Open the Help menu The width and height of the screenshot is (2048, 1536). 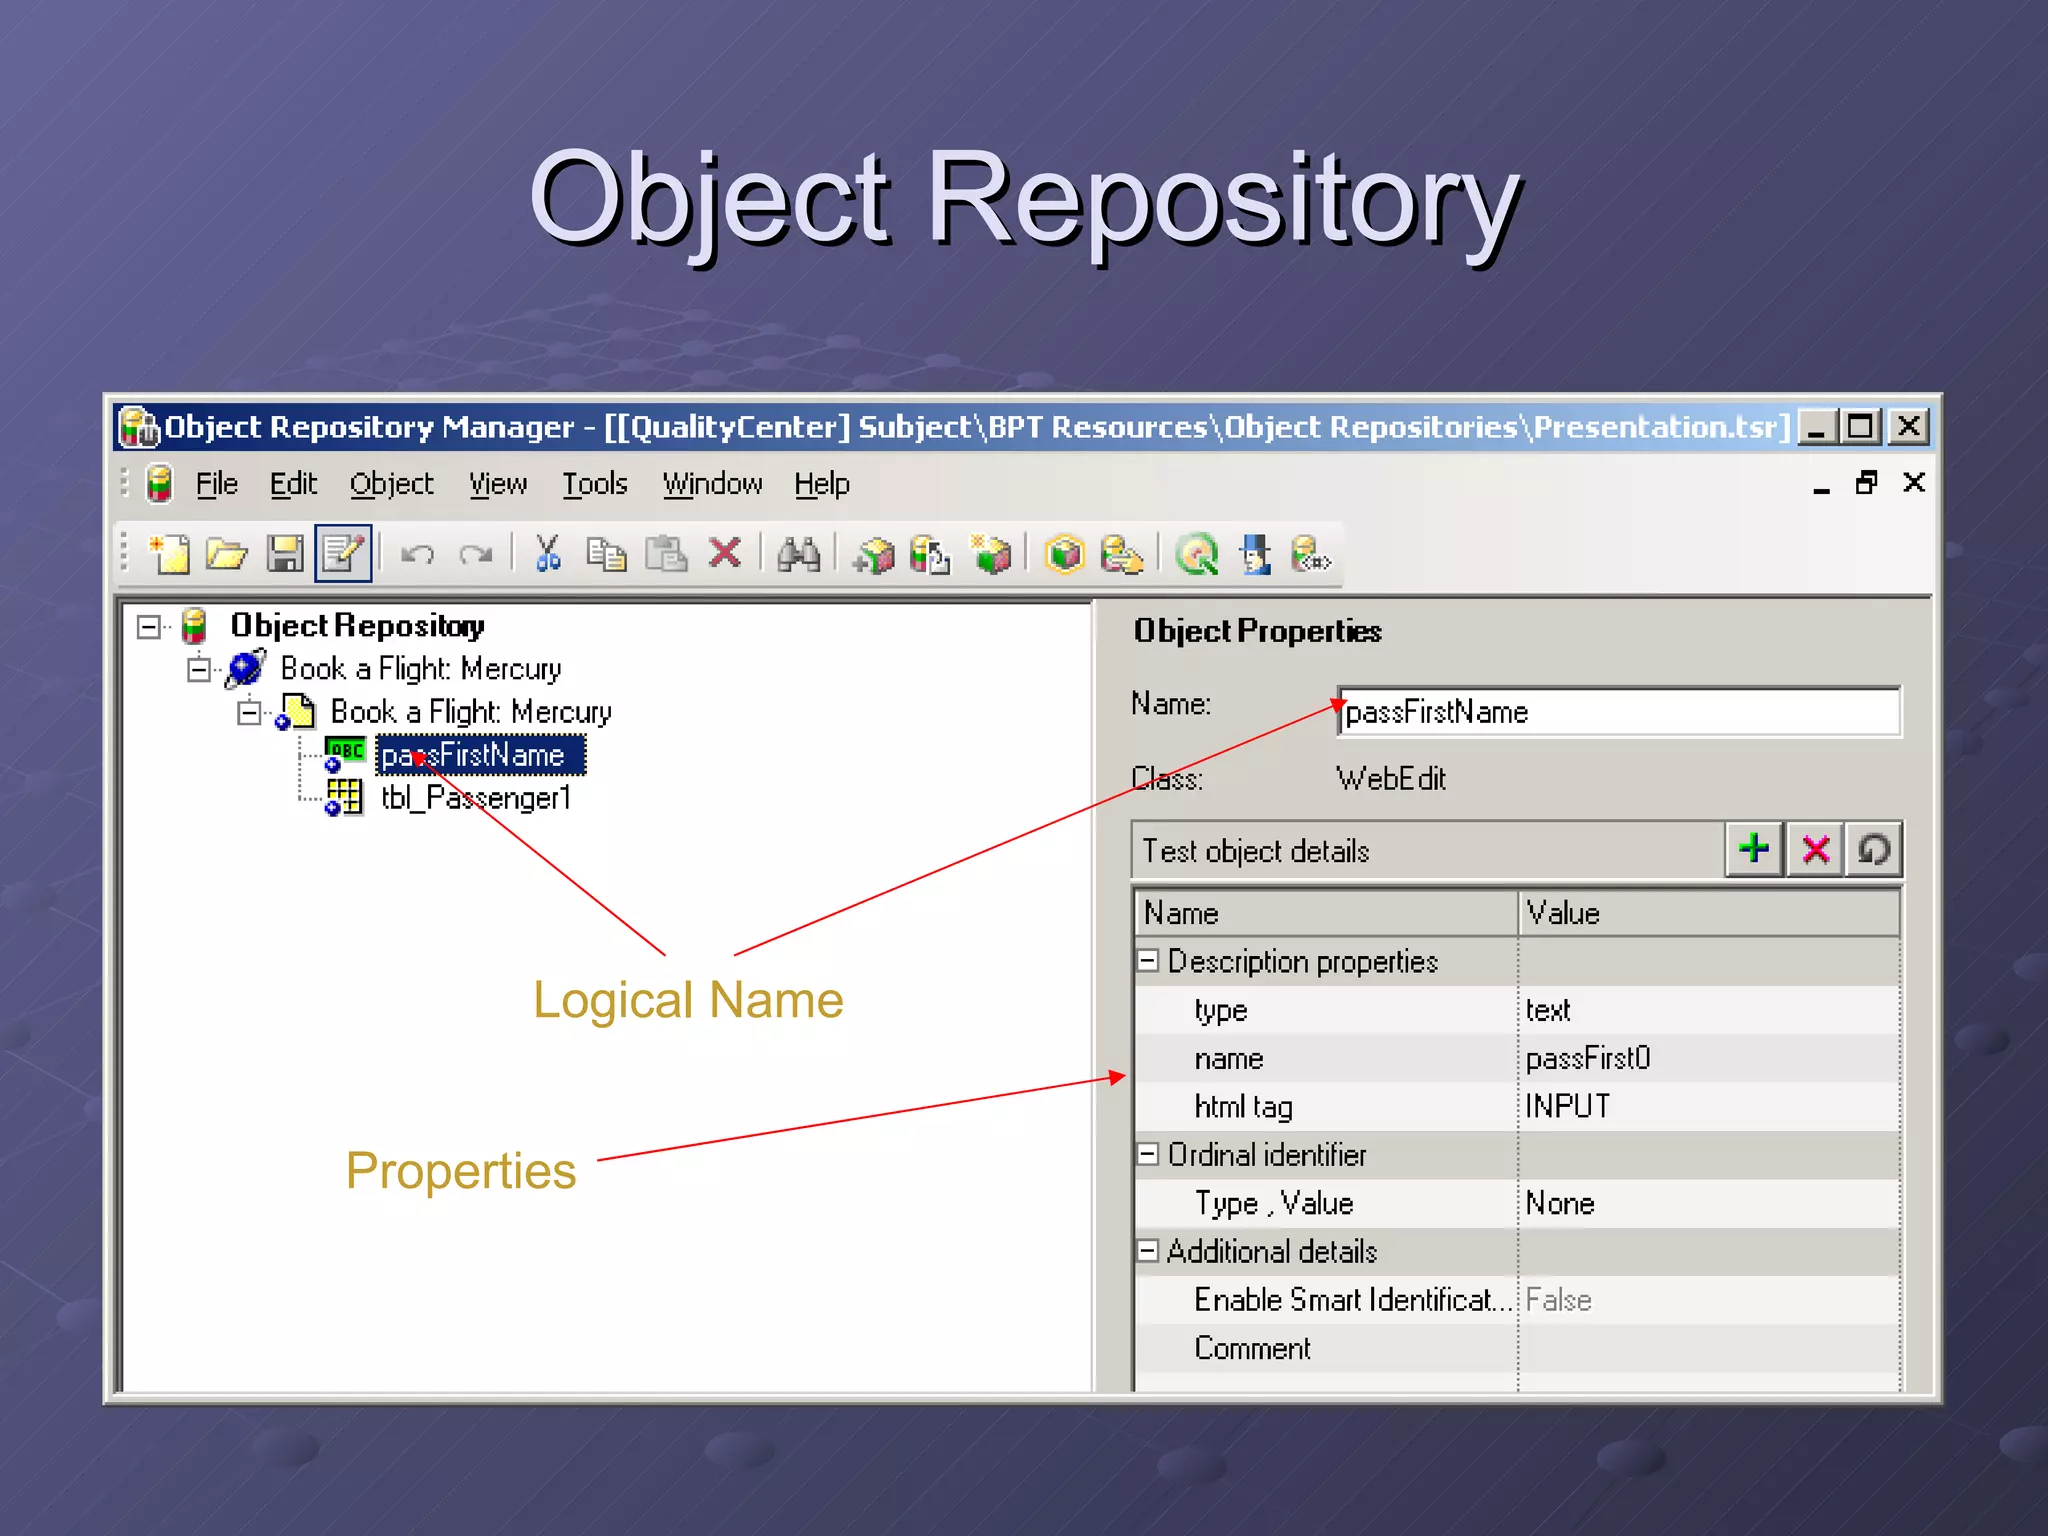822,484
